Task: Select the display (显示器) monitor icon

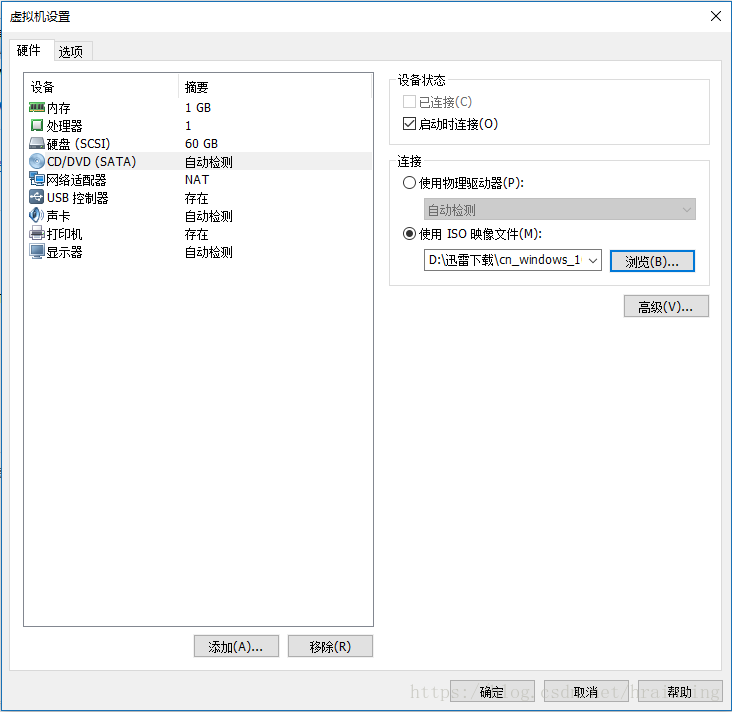Action: click(37, 252)
